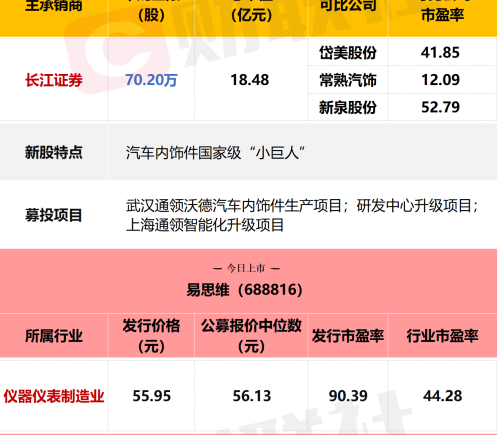Click the 市盈率 header in yellow row
The height and width of the screenshot is (435, 499).
(x=442, y=15)
